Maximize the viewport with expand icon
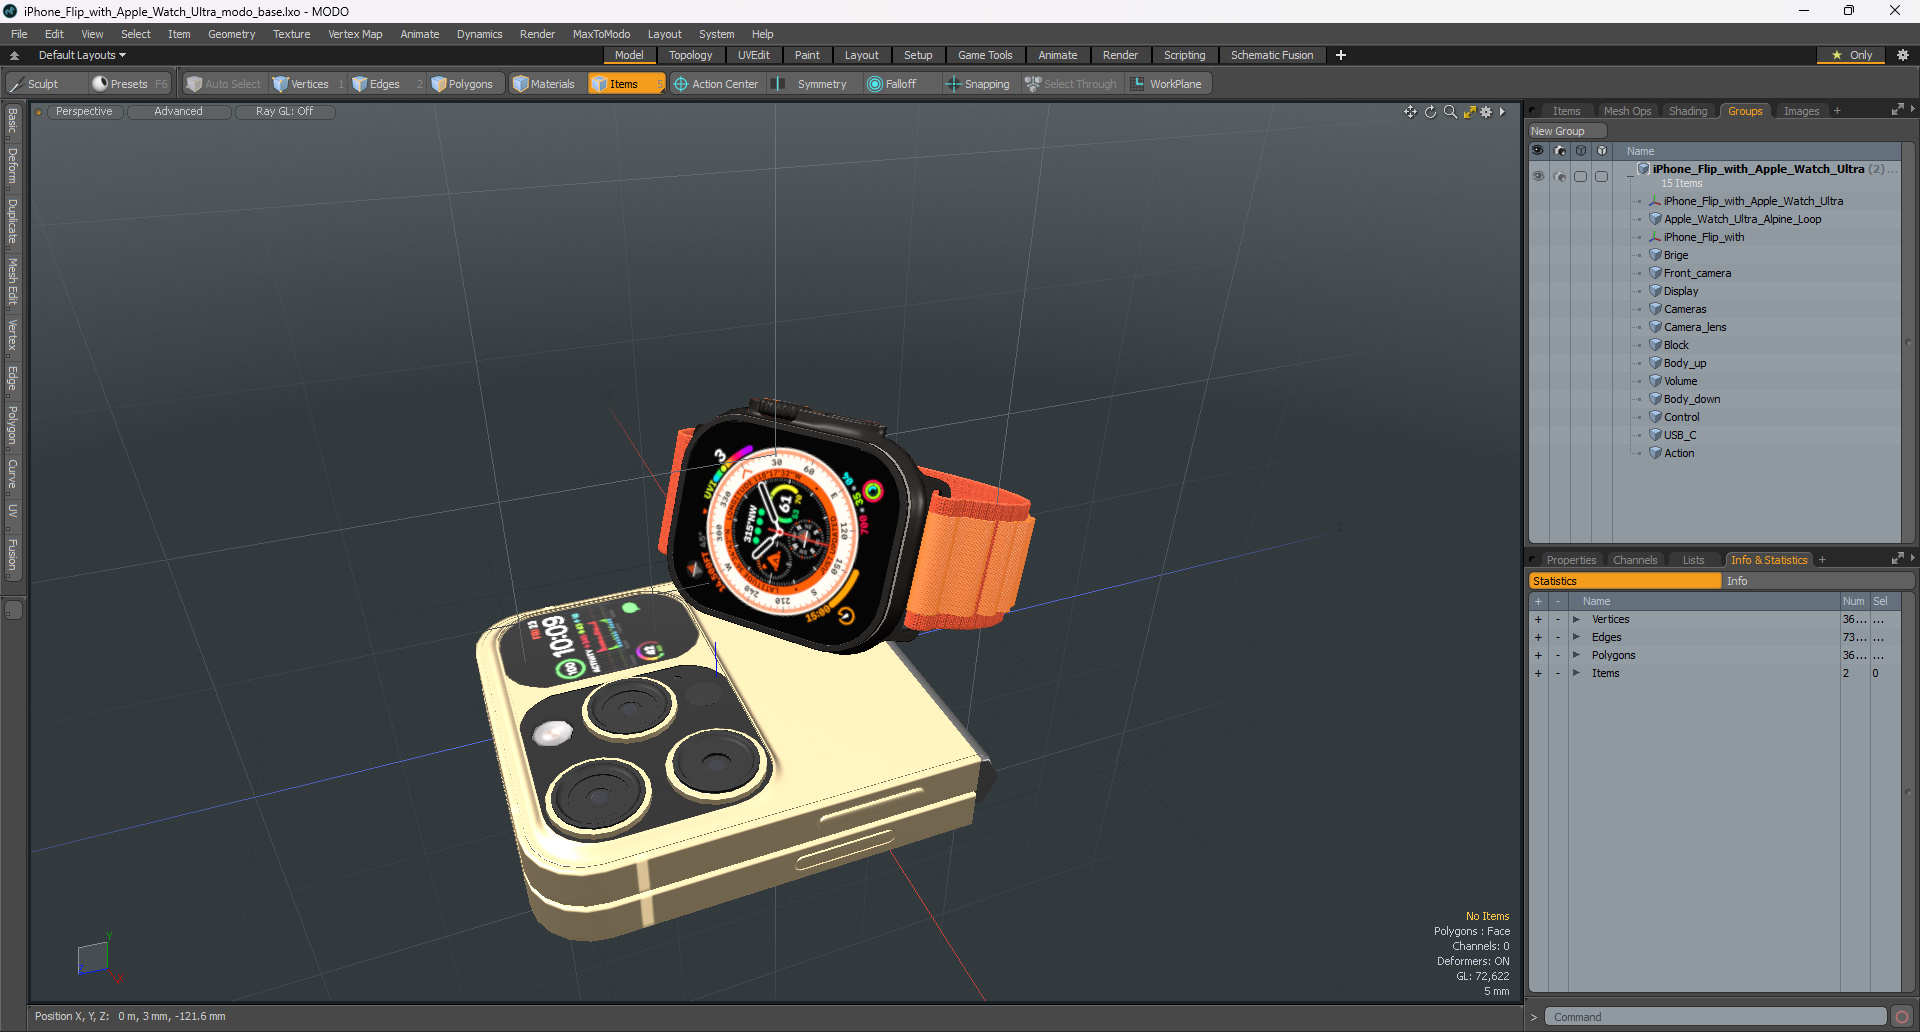Screen dimensions: 1920x1032 (x=1469, y=112)
